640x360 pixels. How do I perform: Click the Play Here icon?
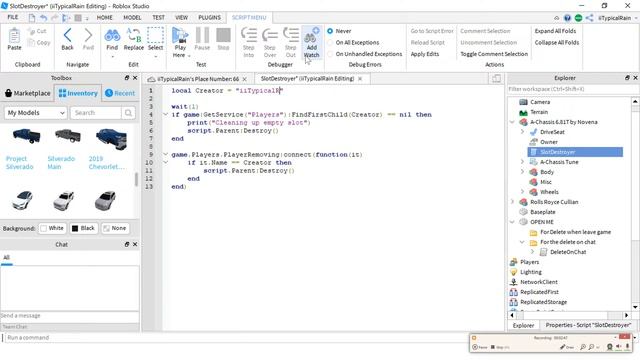point(180,36)
